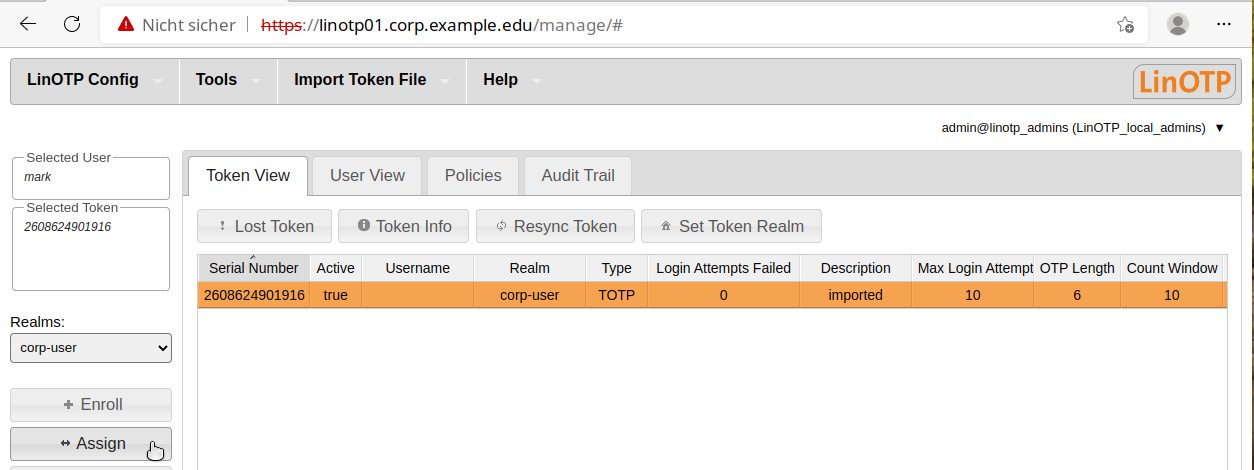
Task: Click Set Token Realm button
Action: click(730, 226)
